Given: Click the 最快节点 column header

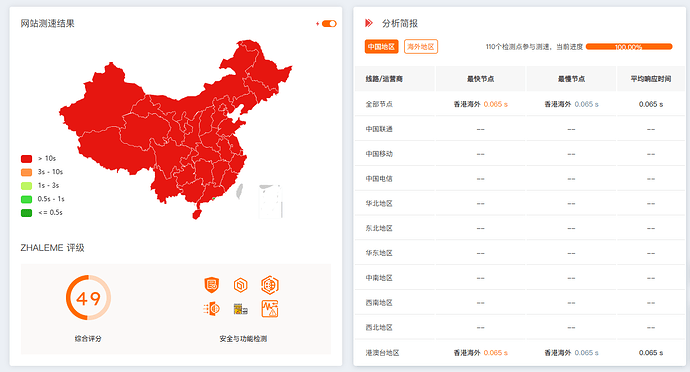Looking at the screenshot, I should click(x=481, y=79).
